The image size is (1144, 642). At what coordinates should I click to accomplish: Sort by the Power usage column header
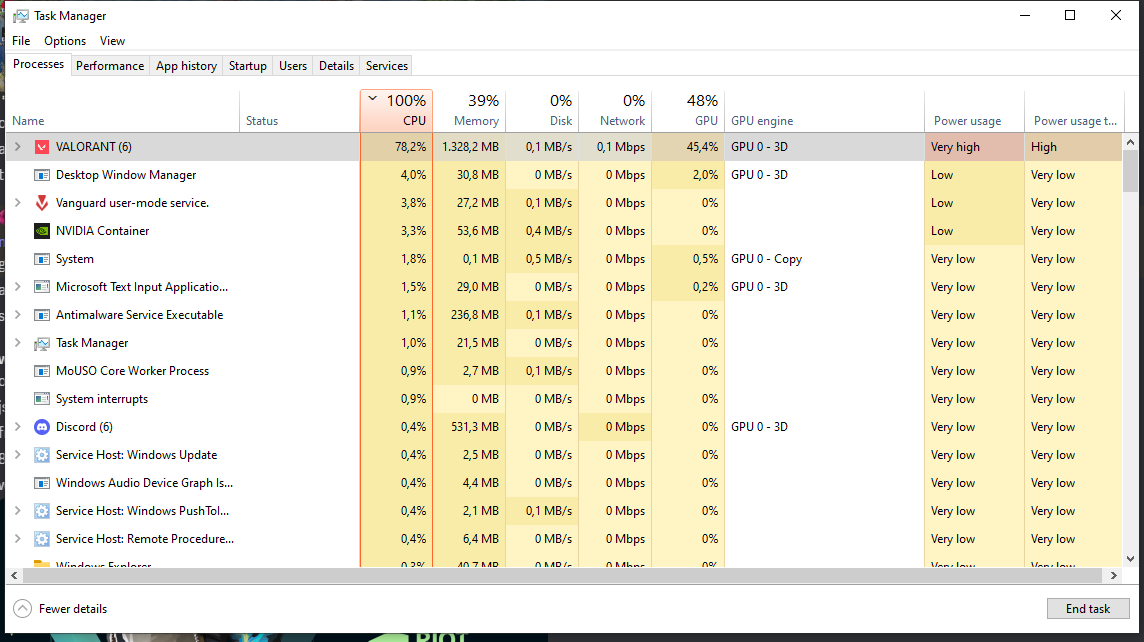[974, 111]
